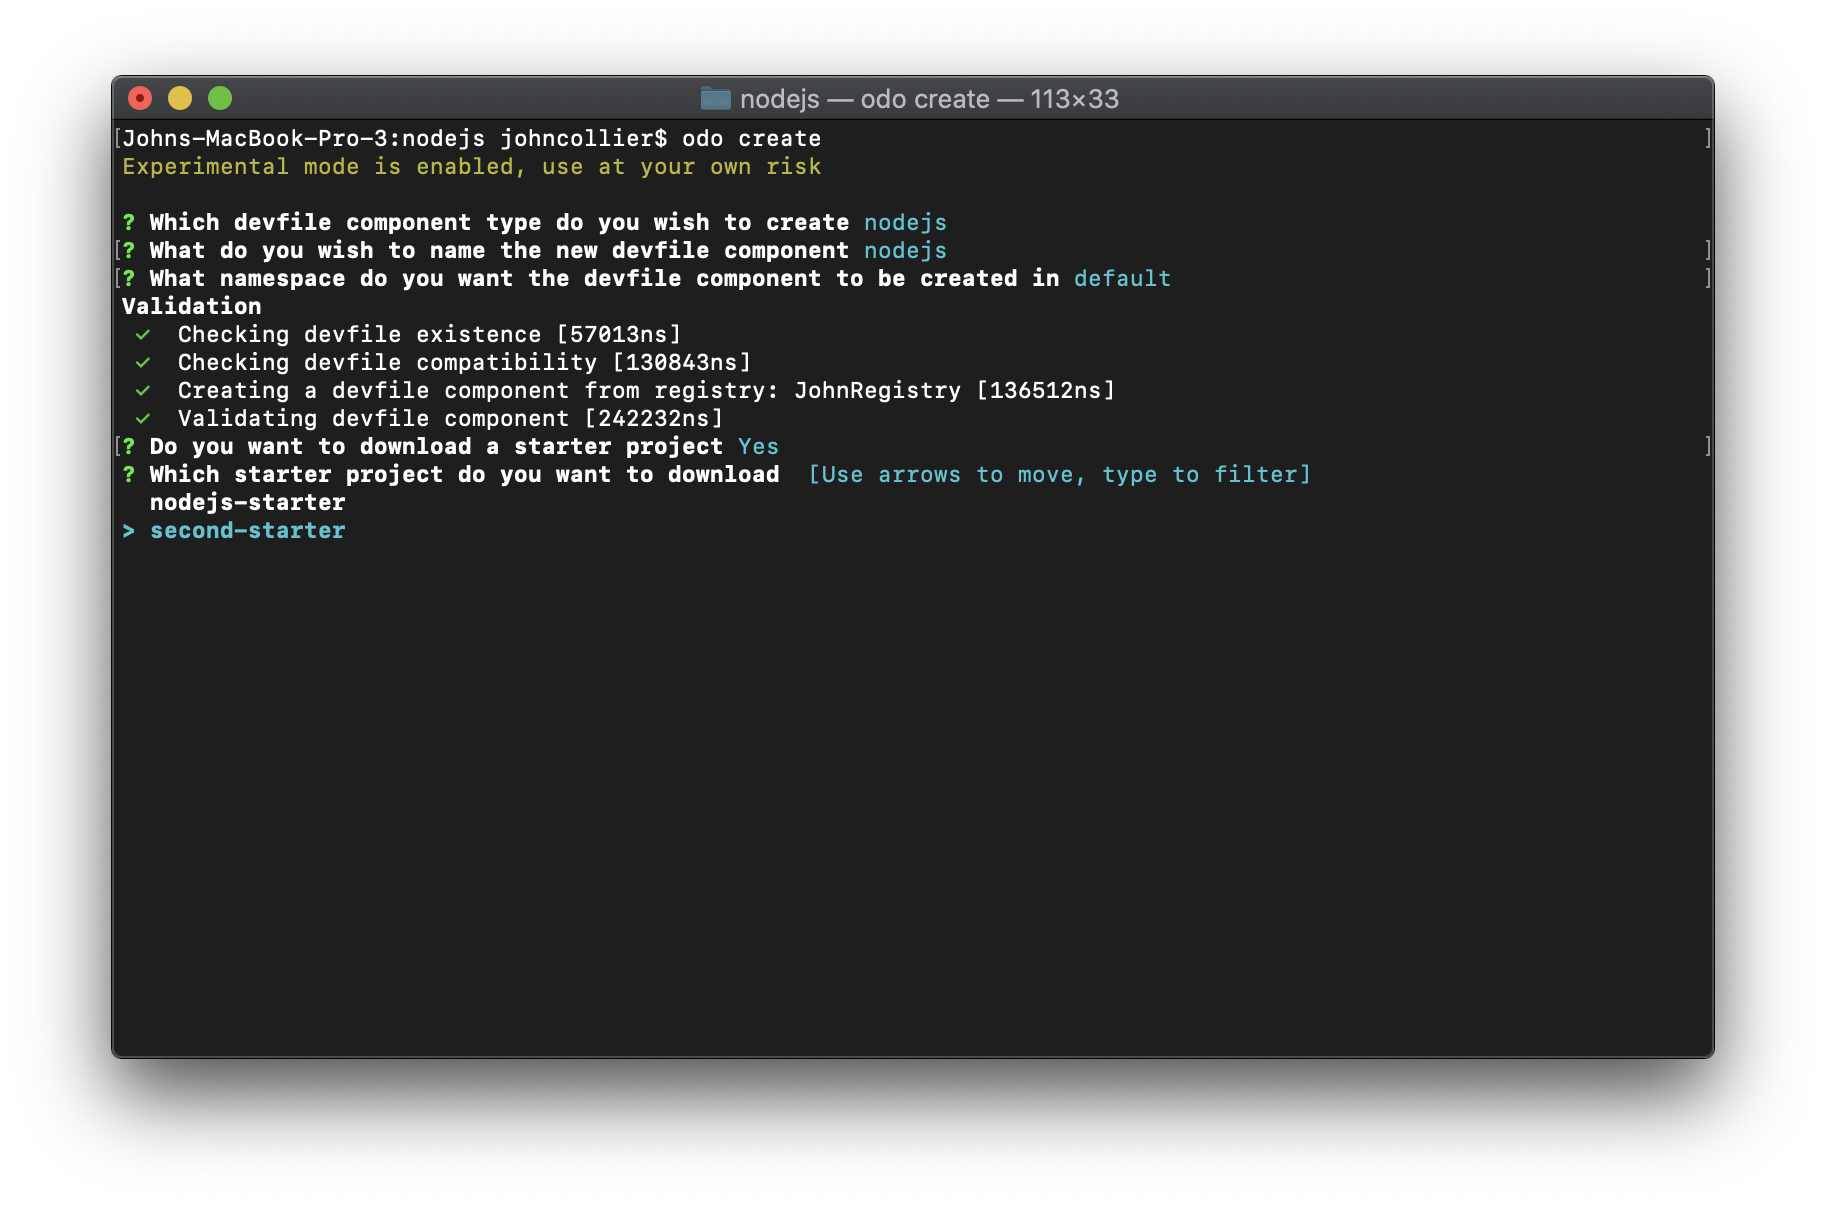Click the 'JohnRegistry' registry name
Screen dimensions: 1826x1206
click(x=877, y=390)
